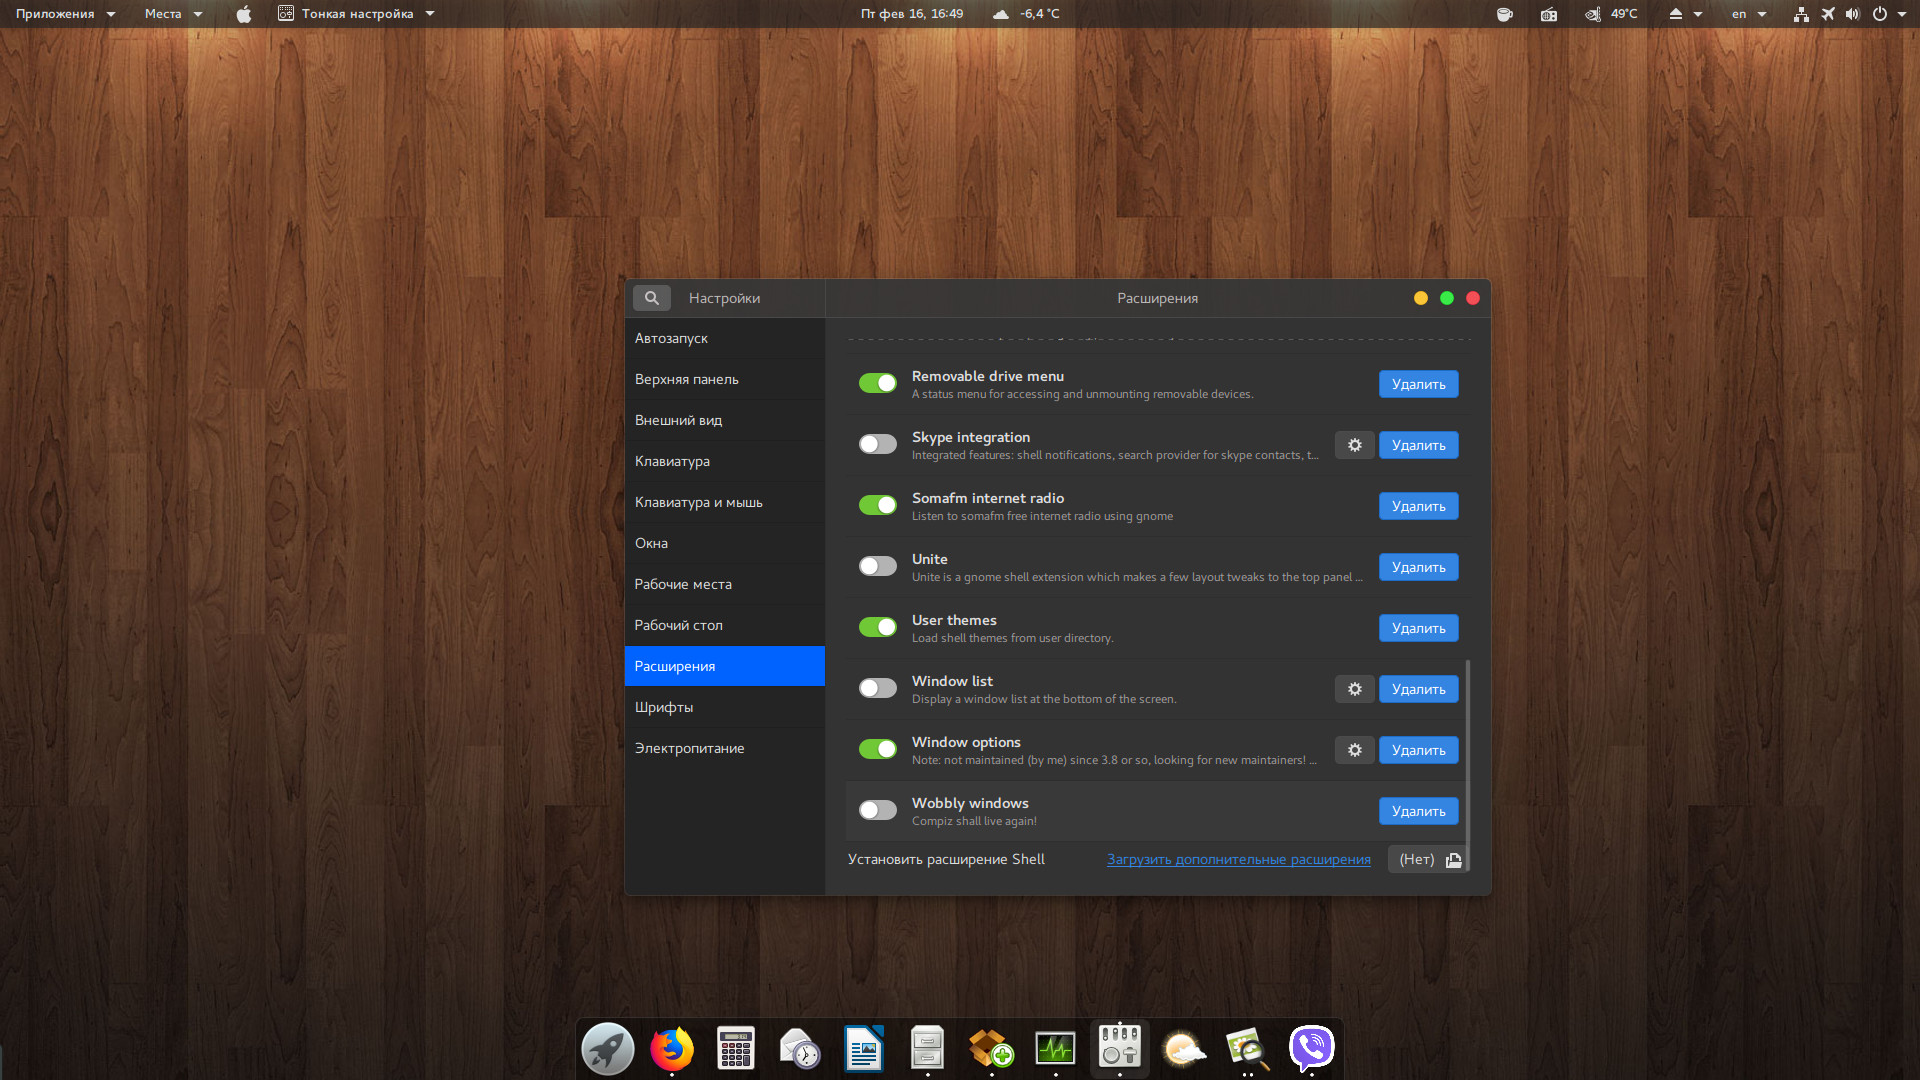Launch Firefox from the dock
The image size is (1920, 1080).
pyautogui.click(x=671, y=1049)
